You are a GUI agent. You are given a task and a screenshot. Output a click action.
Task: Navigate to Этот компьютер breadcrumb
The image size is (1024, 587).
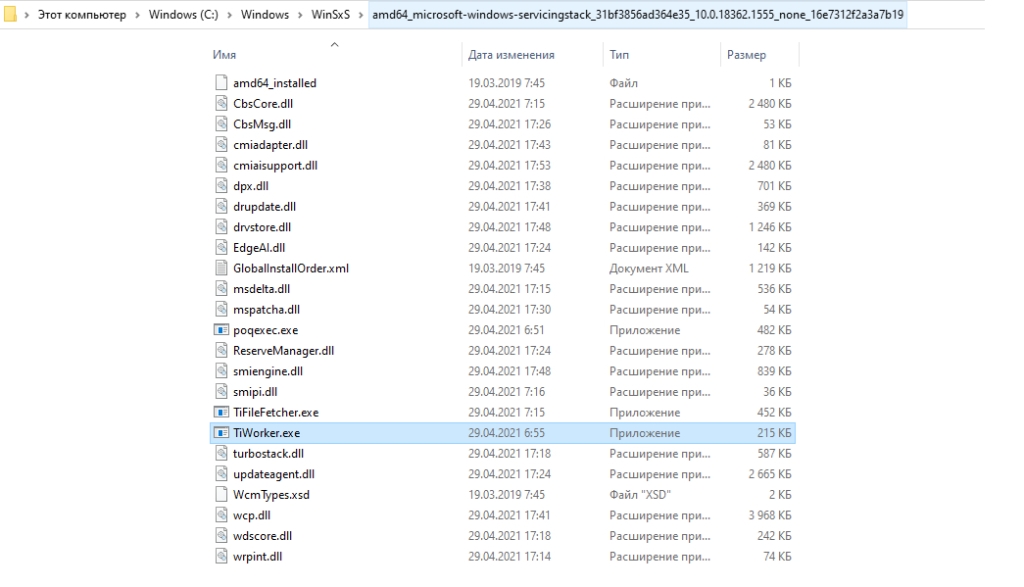pyautogui.click(x=82, y=14)
